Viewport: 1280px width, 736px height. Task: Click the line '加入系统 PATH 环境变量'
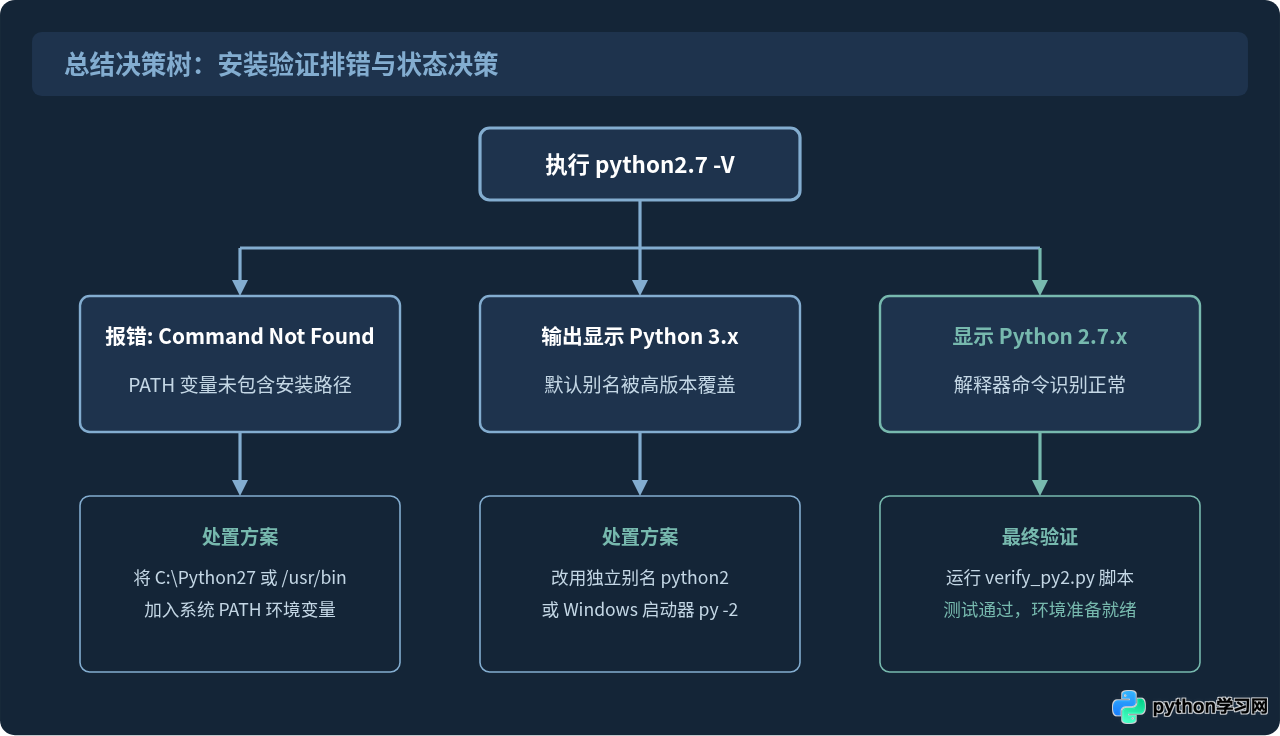click(x=240, y=609)
